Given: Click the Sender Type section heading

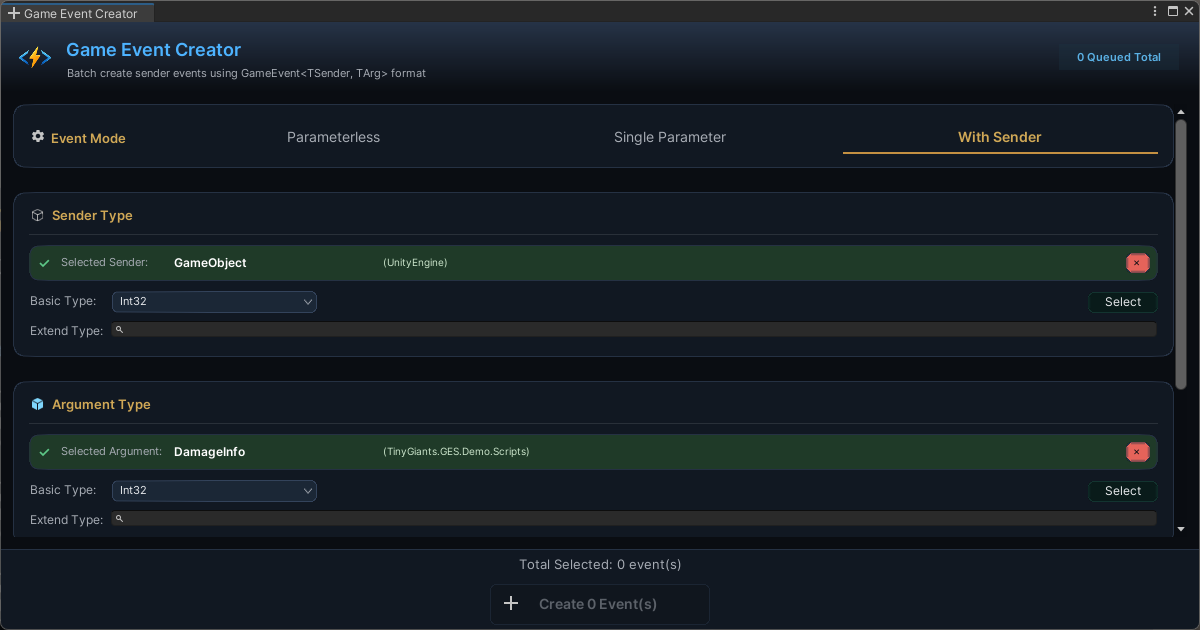Looking at the screenshot, I should 92,215.
